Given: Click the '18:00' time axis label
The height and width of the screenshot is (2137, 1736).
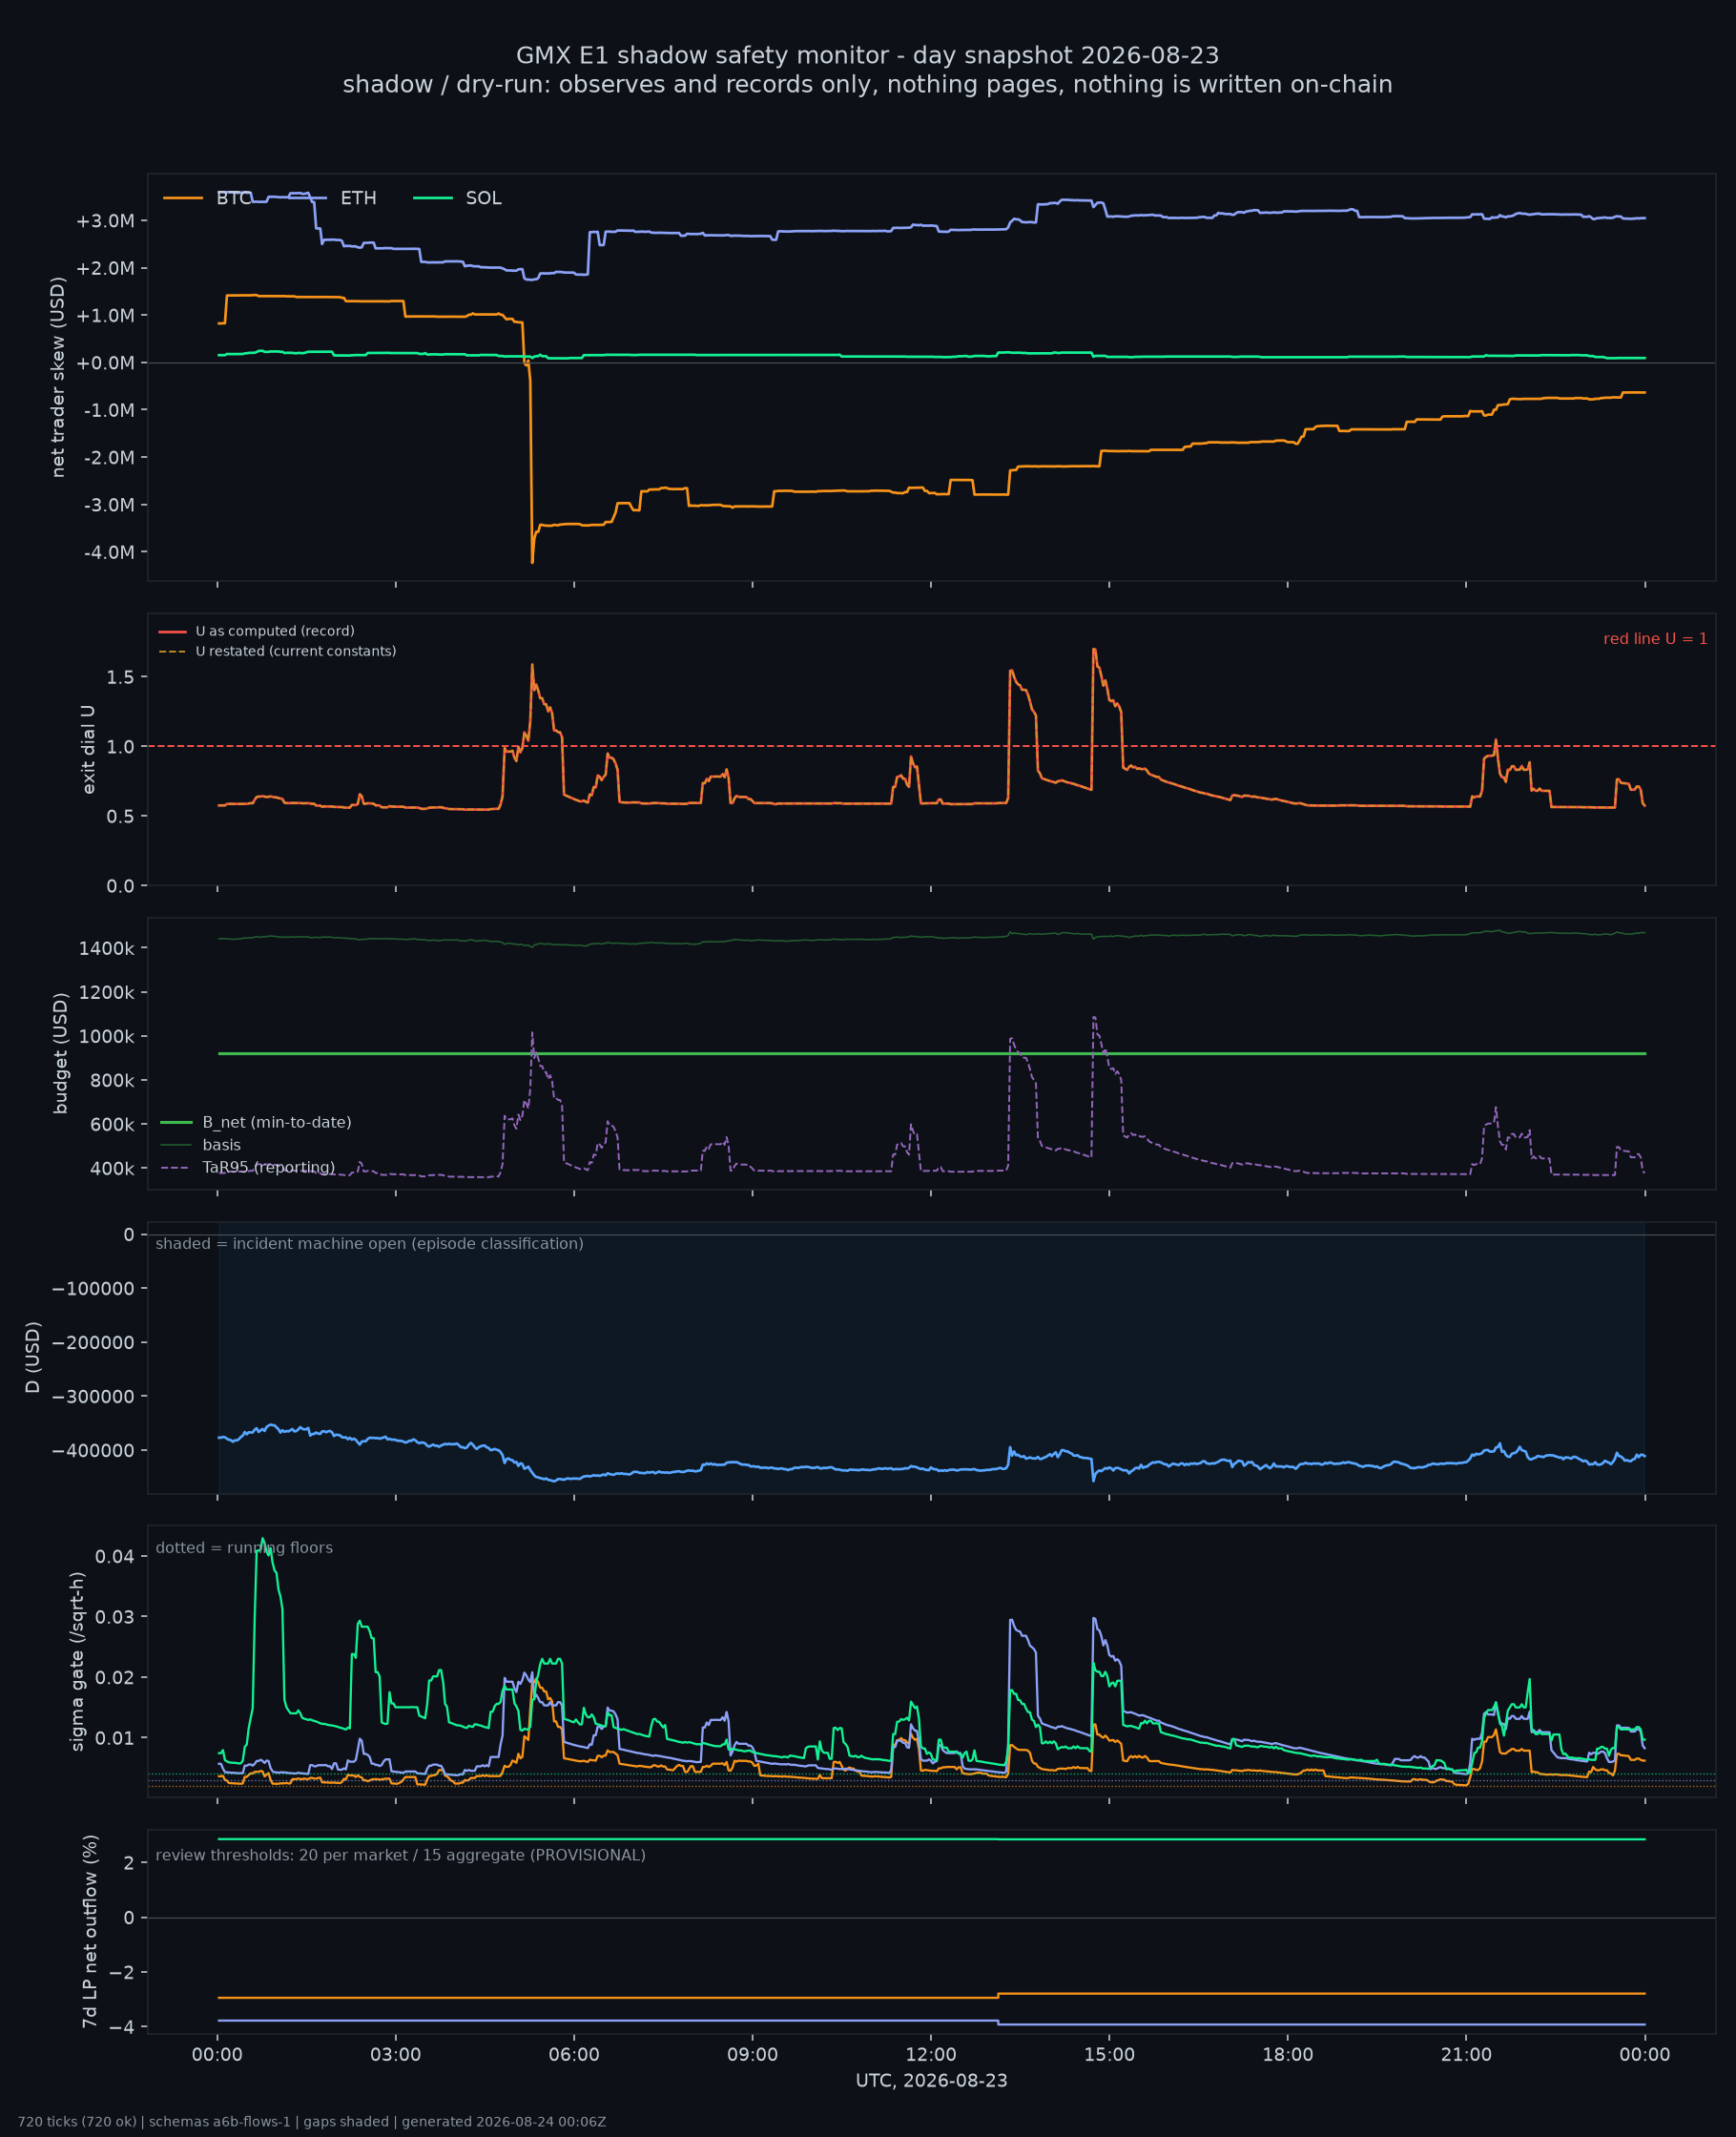Looking at the screenshot, I should (1287, 2054).
